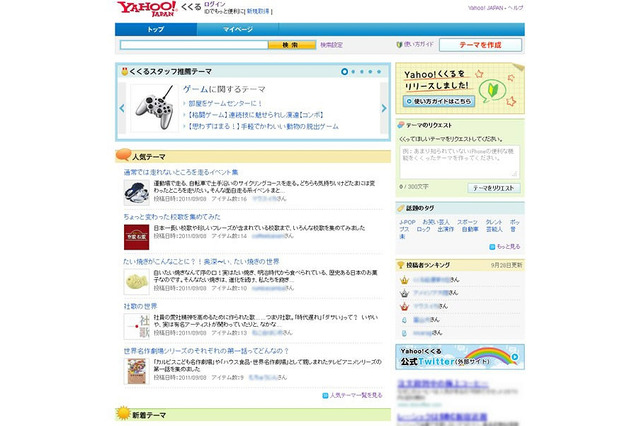Show next recommended theme with right arrow

click(x=384, y=108)
